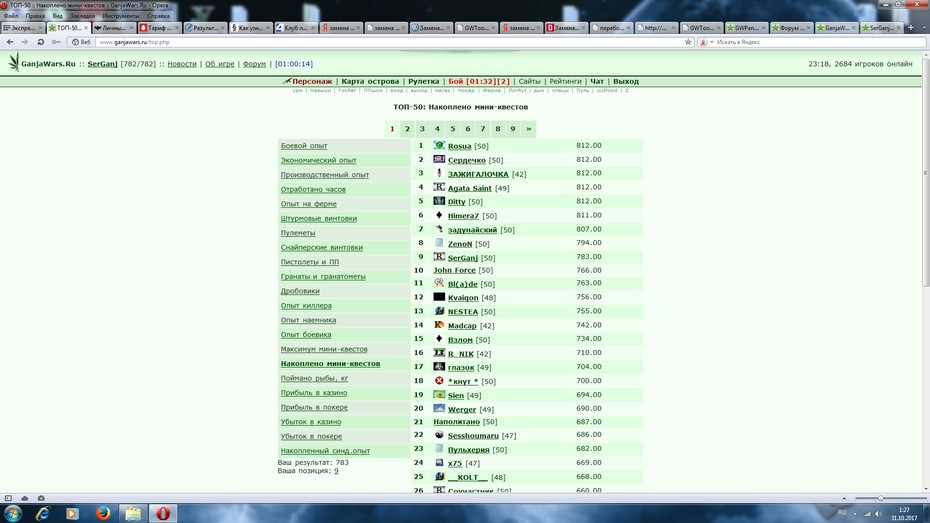Click the clan icon next to Сердечко
The width and height of the screenshot is (930, 523).
(x=439, y=159)
